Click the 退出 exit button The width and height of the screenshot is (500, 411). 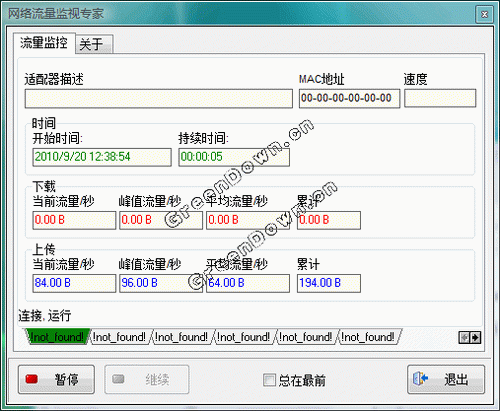(446, 379)
